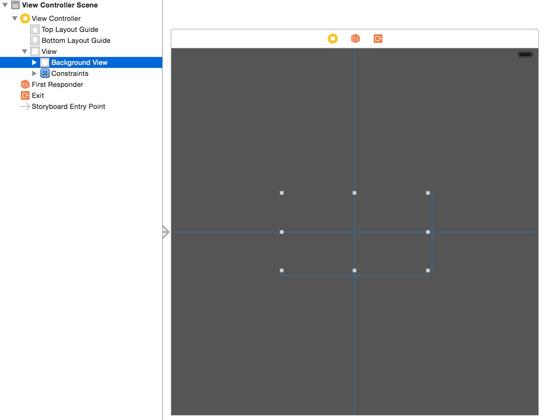Select Bottom Layout Guide in outline

click(76, 40)
